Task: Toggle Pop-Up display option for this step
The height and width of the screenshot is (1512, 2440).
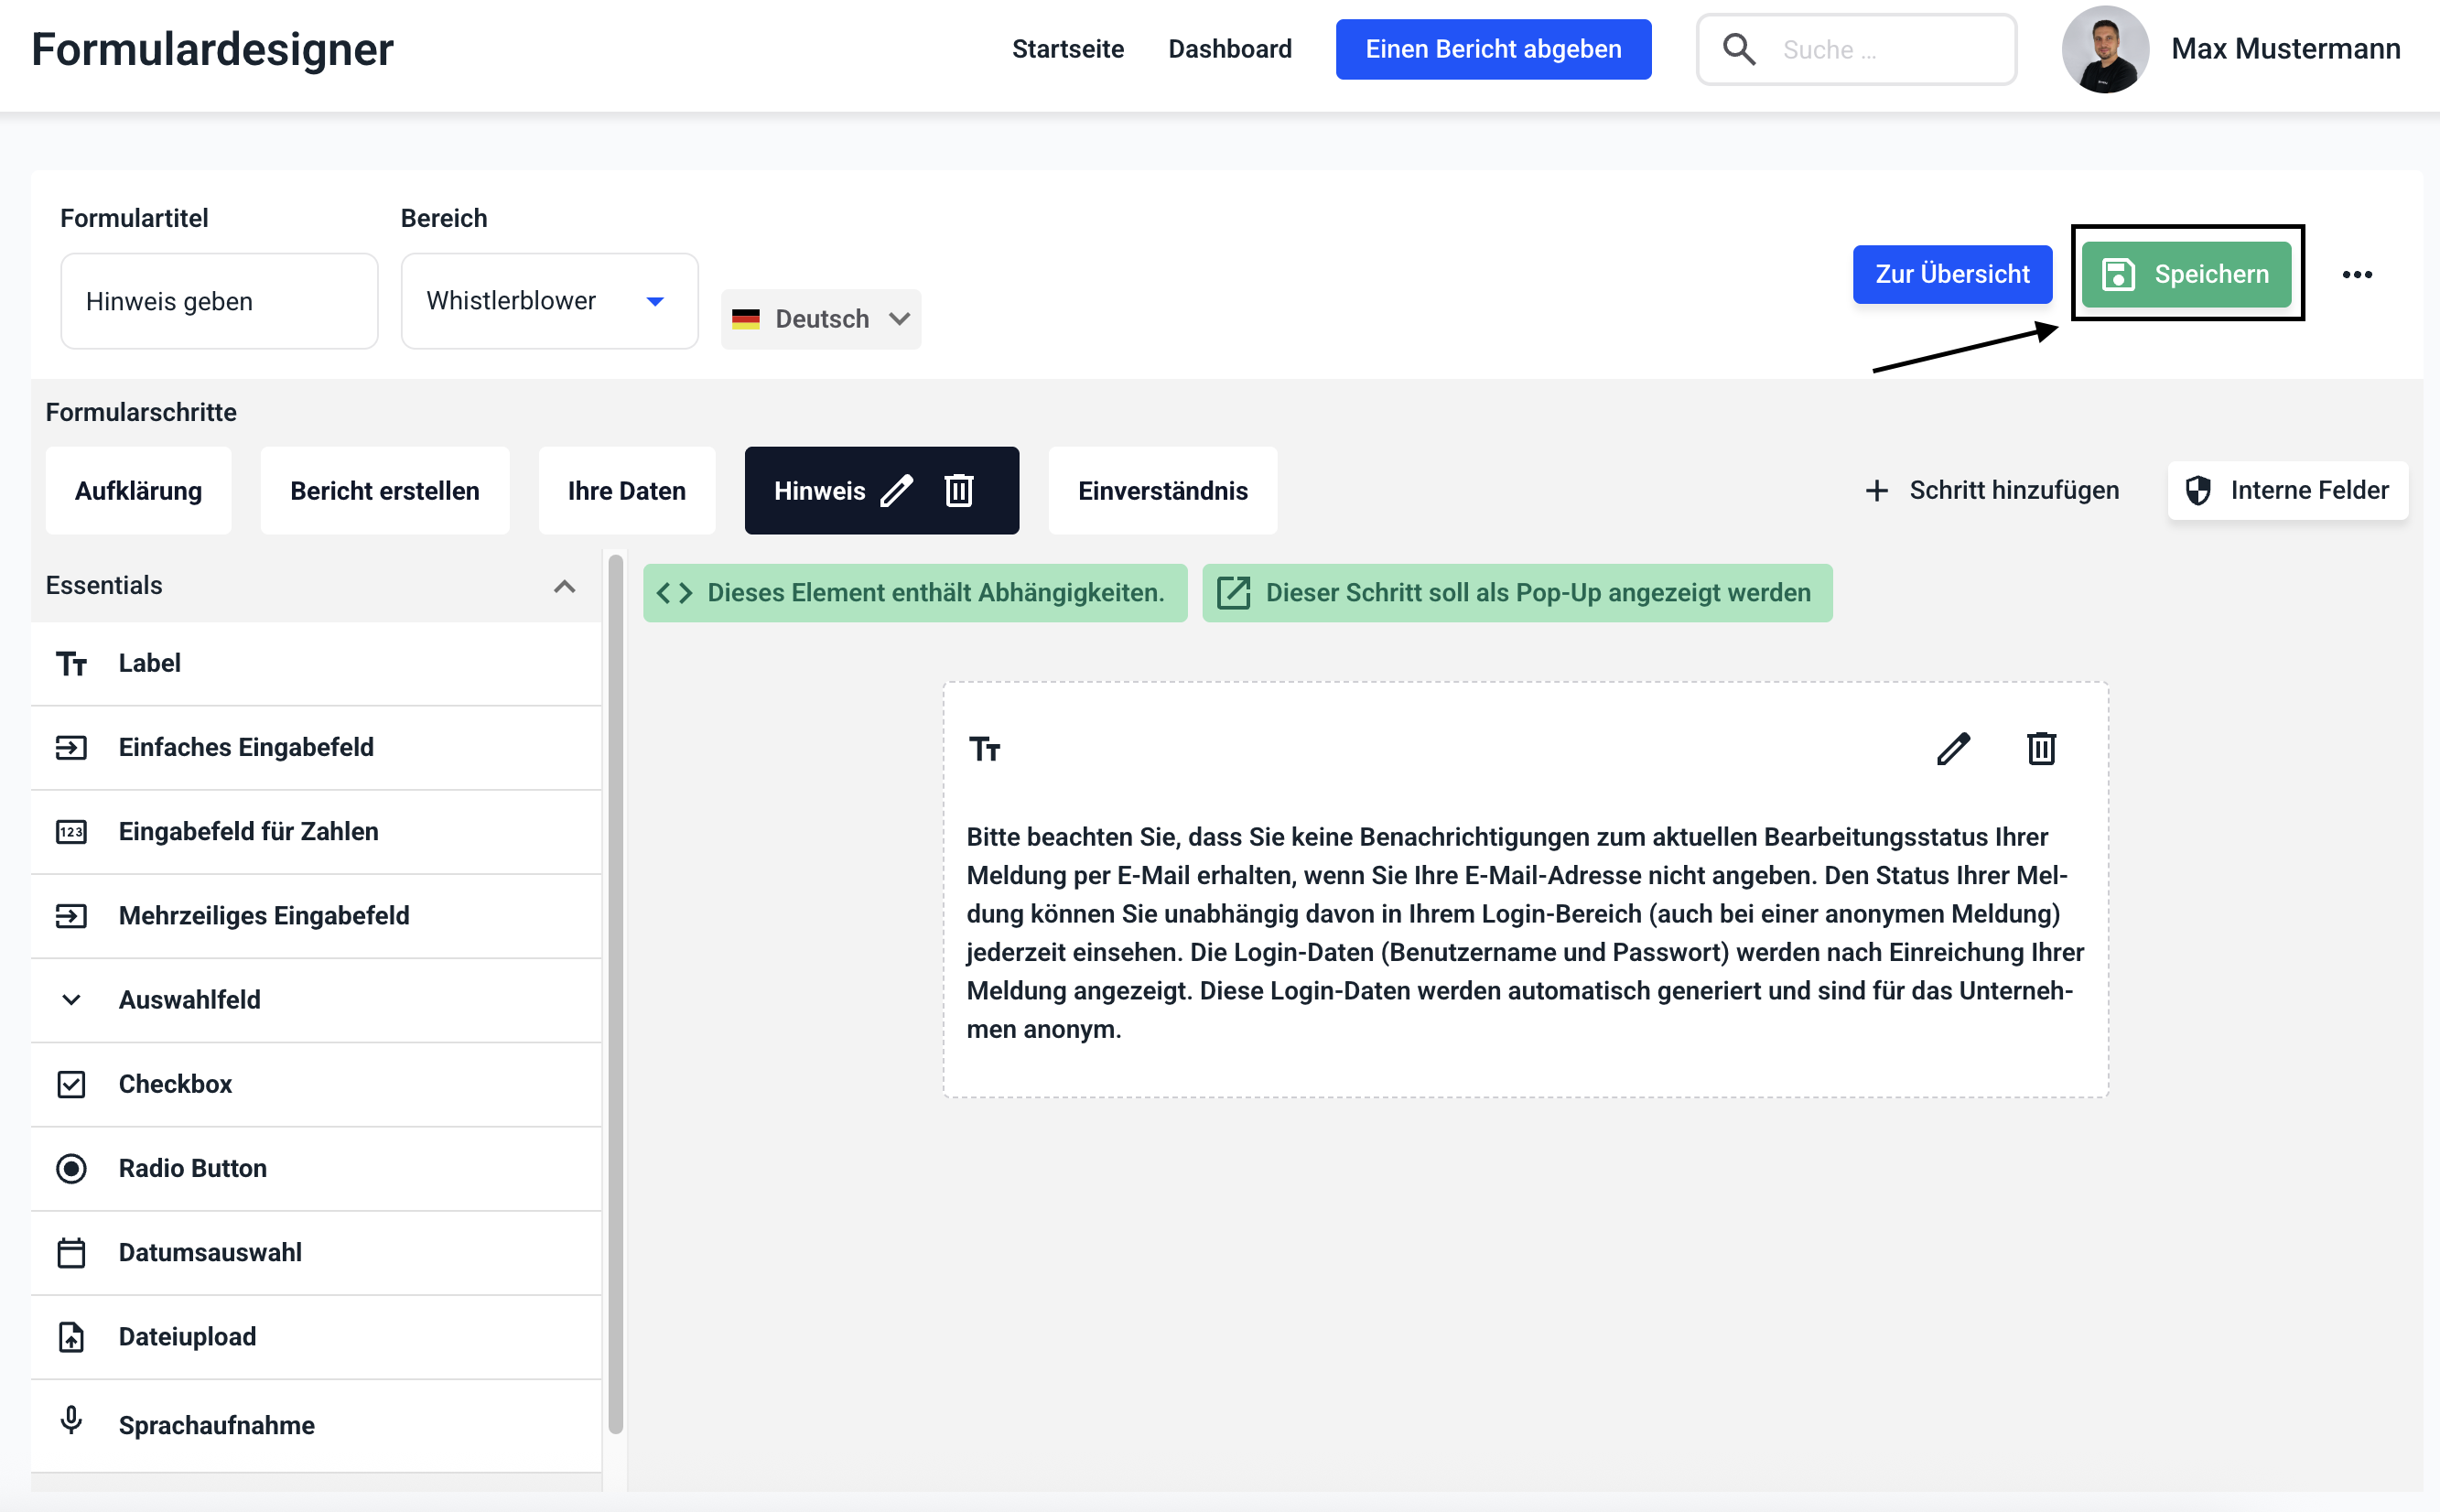Action: [x=1517, y=593]
